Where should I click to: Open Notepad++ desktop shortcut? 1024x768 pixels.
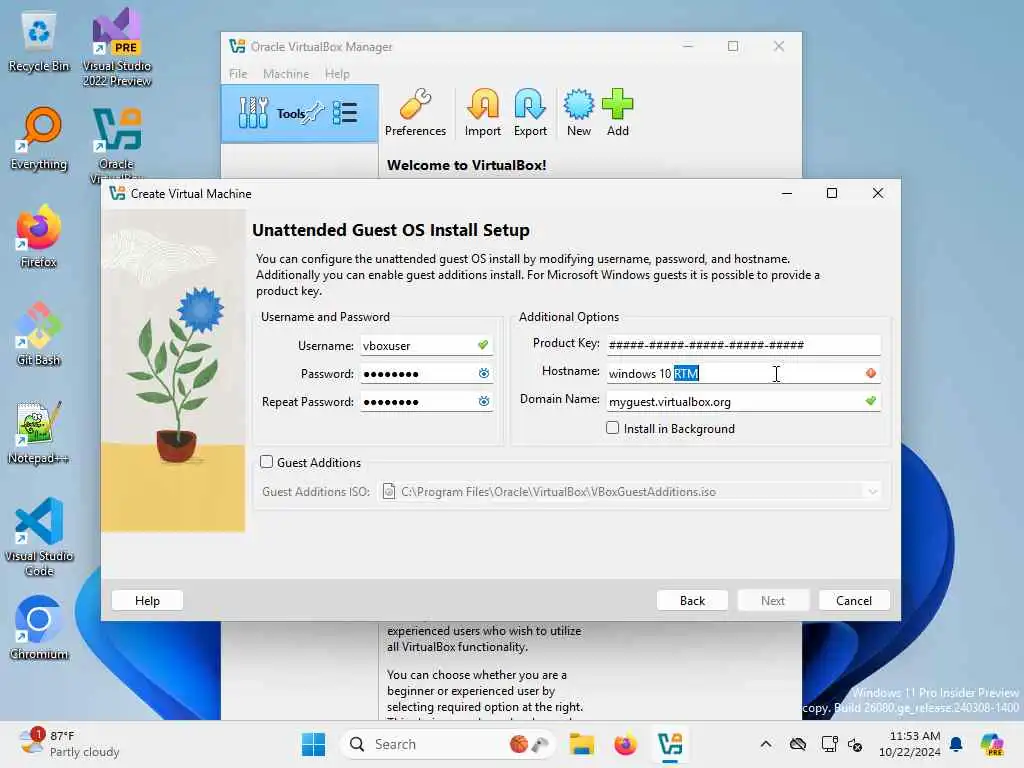tap(39, 433)
